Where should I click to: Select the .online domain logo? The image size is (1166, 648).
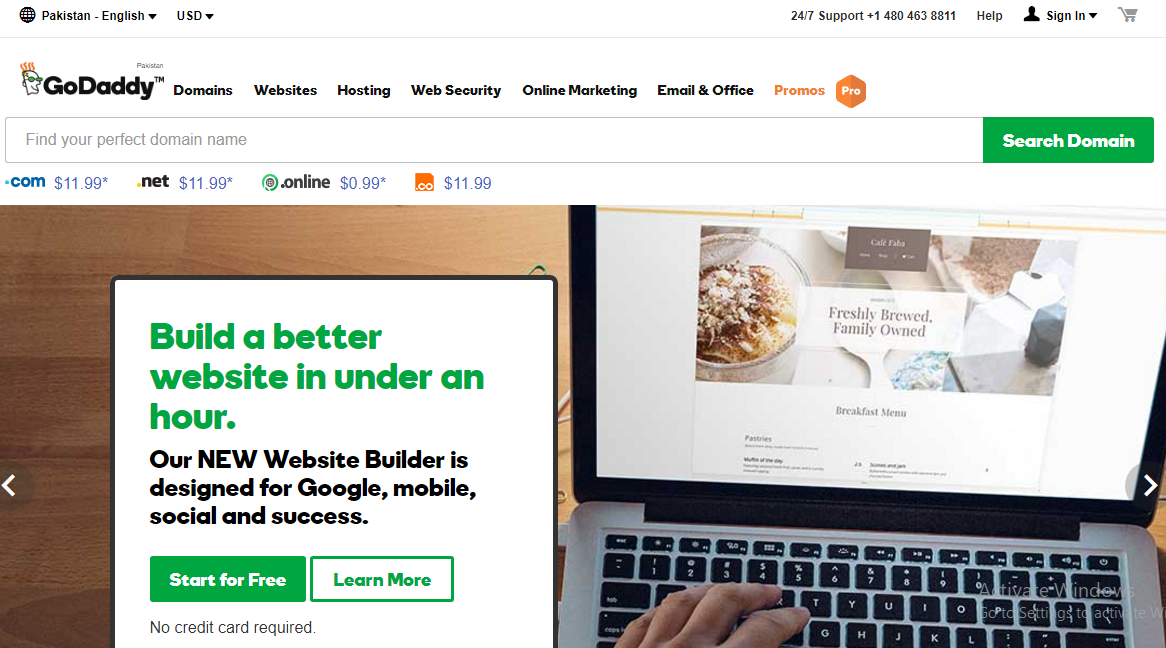(296, 182)
